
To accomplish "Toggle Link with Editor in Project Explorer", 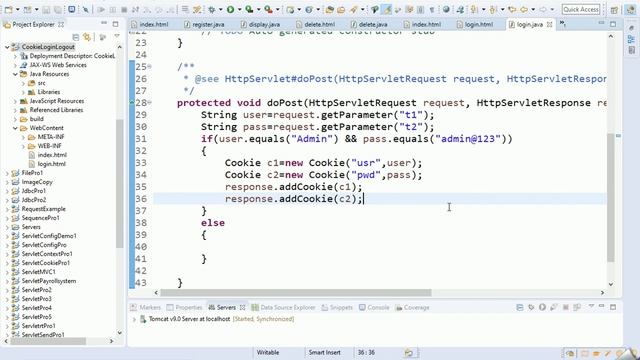I will point(87,37).
